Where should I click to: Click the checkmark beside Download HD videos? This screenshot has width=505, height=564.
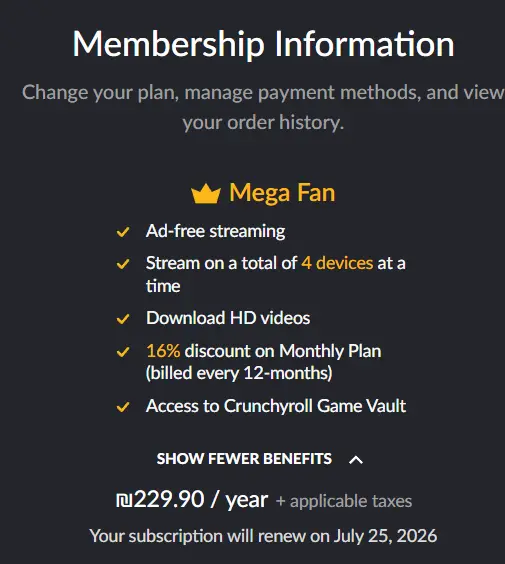[x=123, y=319]
